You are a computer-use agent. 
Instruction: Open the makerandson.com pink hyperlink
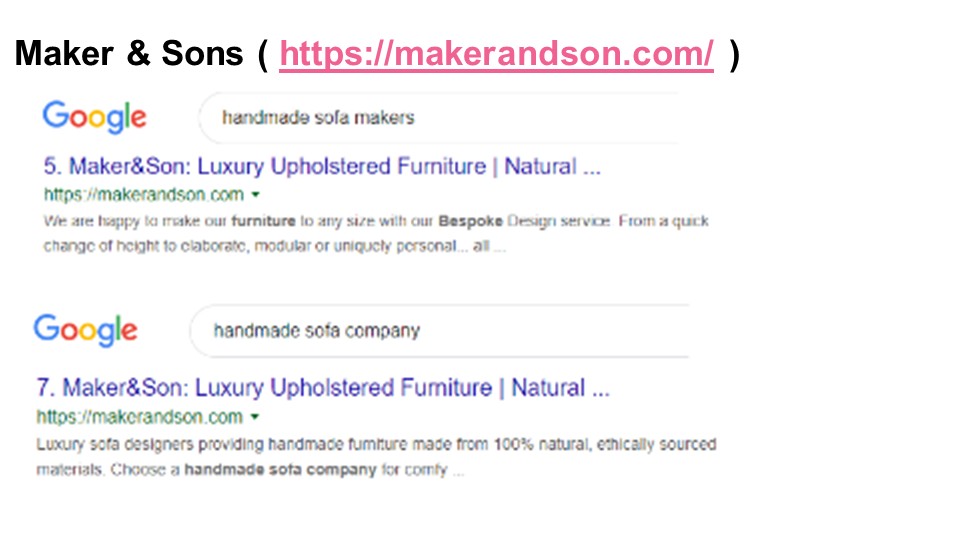pyautogui.click(x=496, y=54)
